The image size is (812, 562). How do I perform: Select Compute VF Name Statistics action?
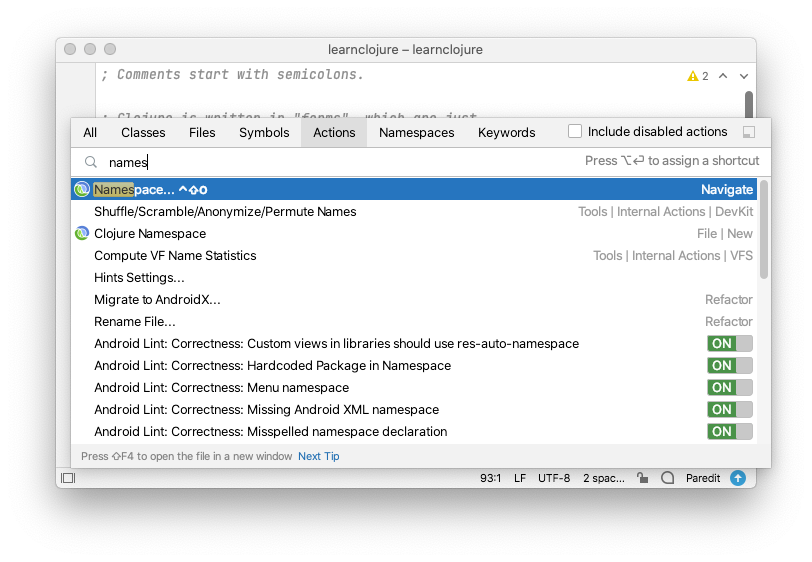(414, 256)
